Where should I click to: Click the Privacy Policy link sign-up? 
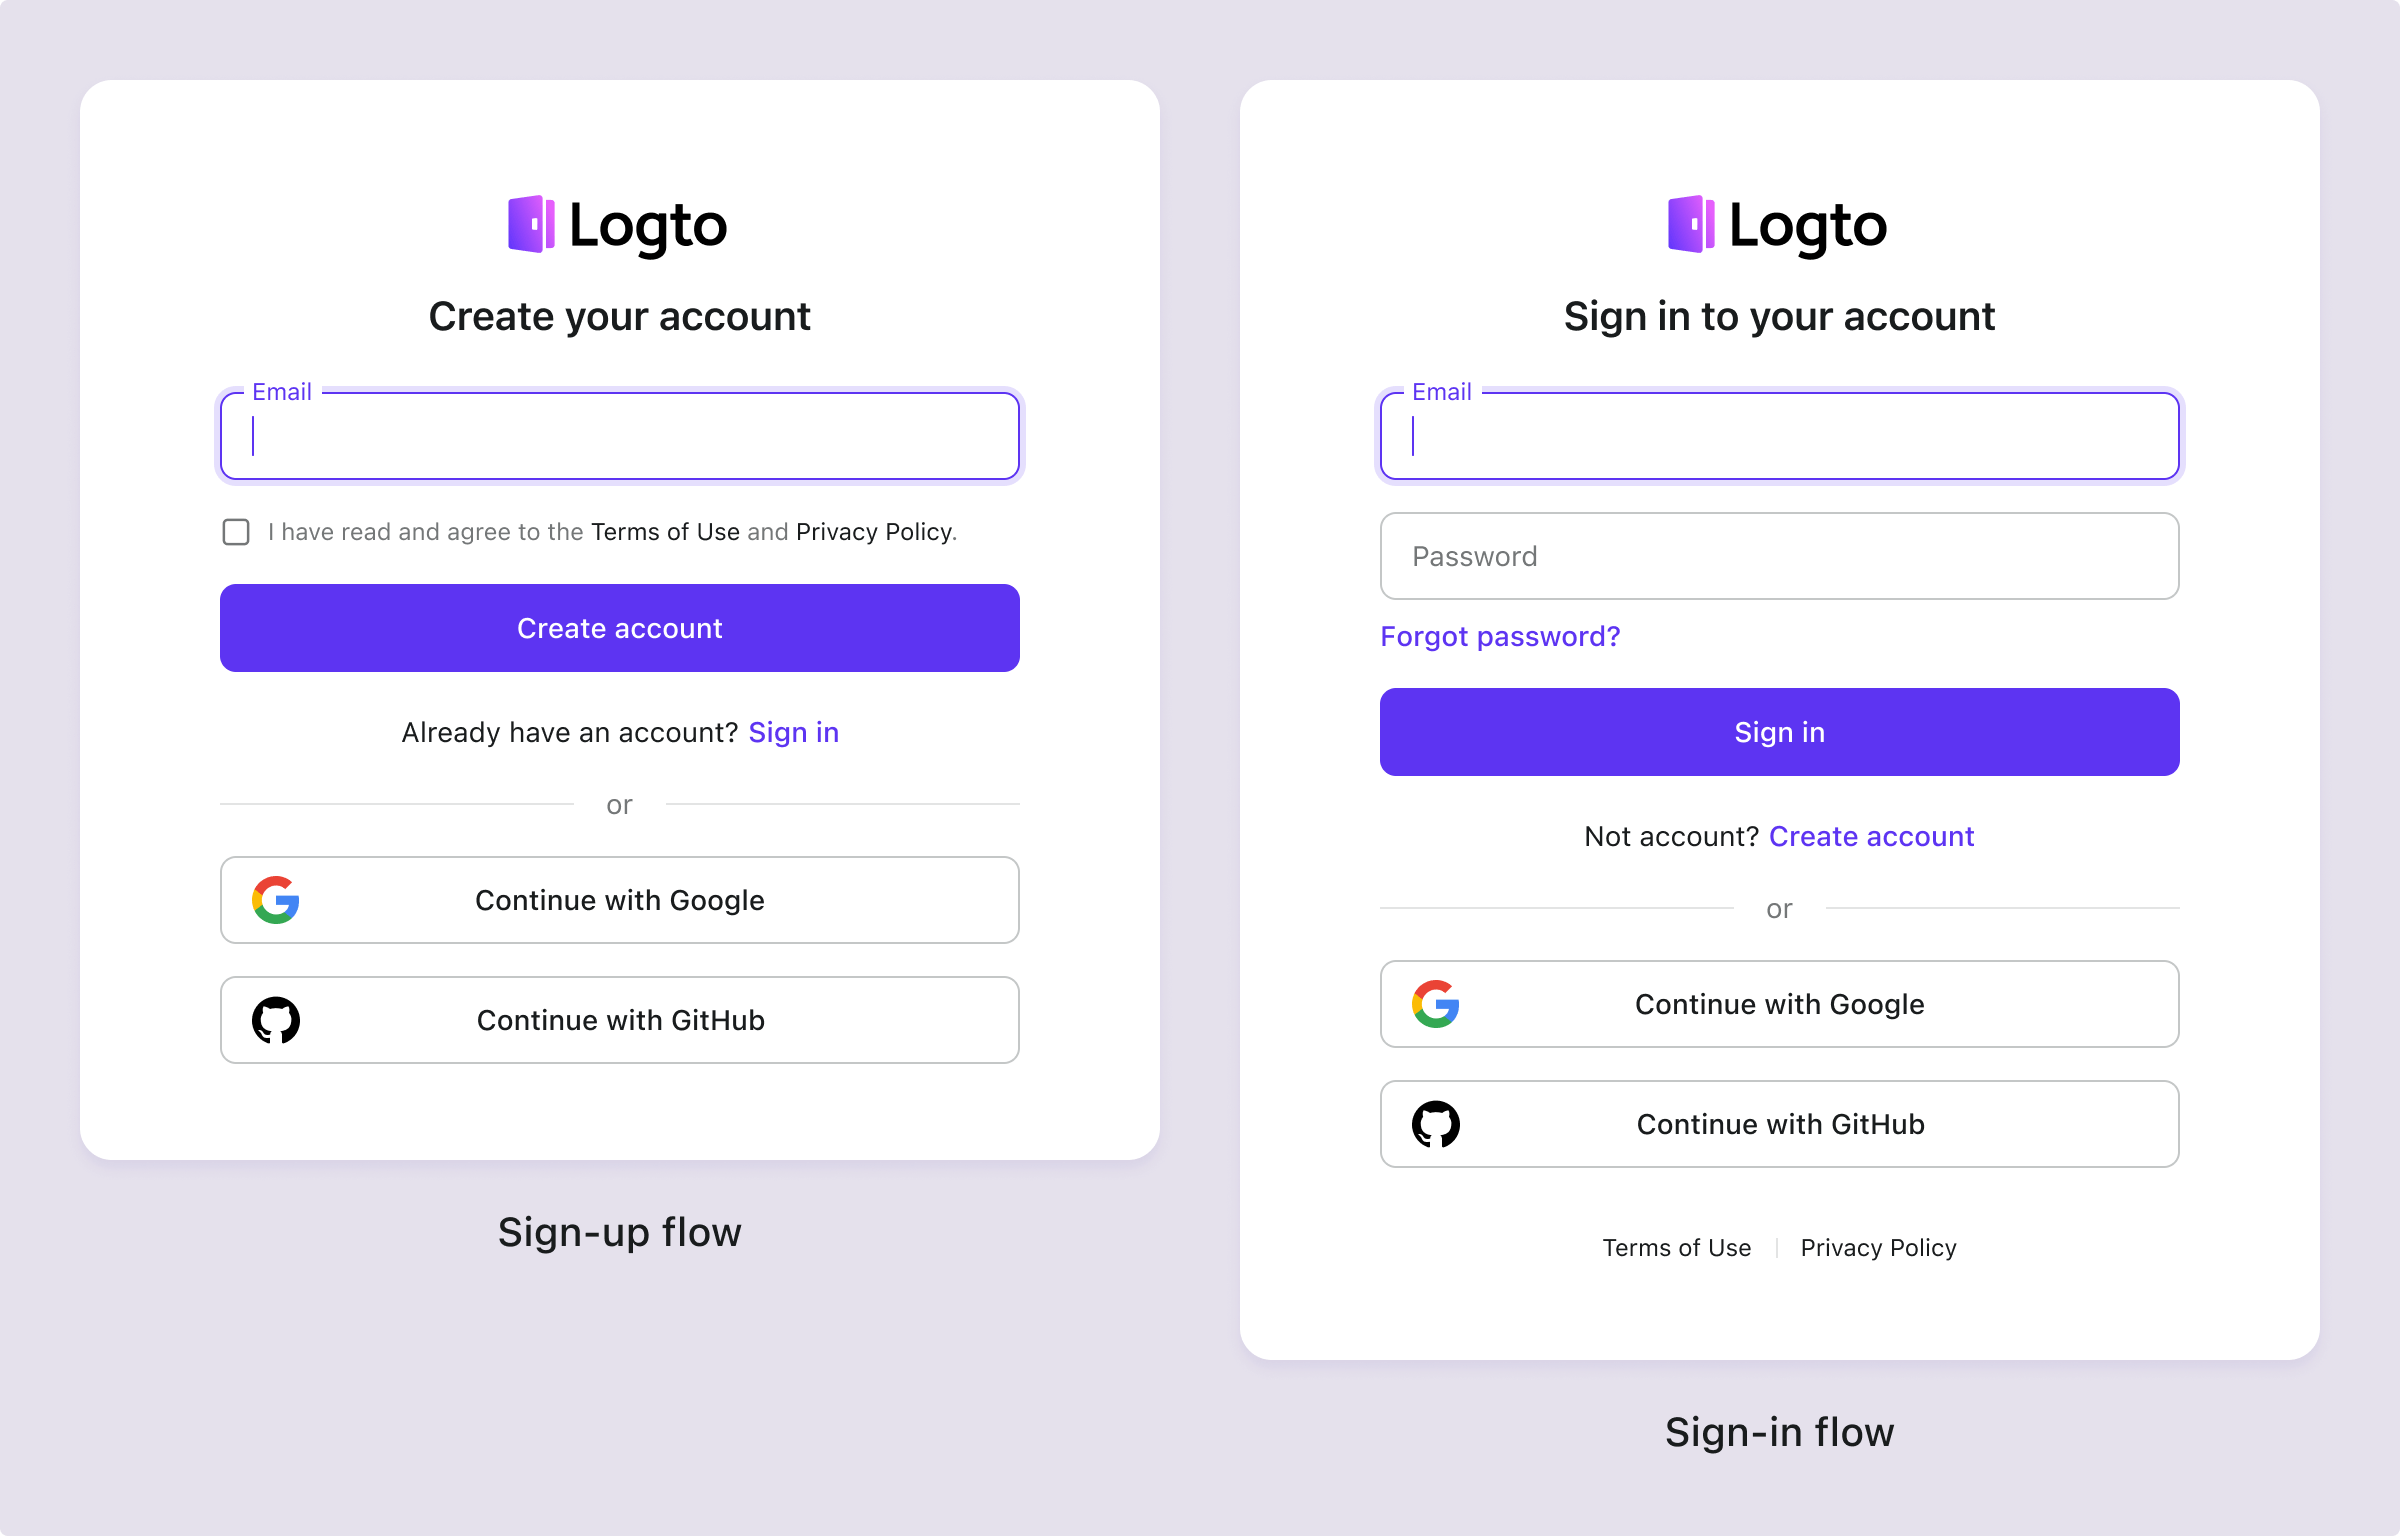(x=871, y=532)
